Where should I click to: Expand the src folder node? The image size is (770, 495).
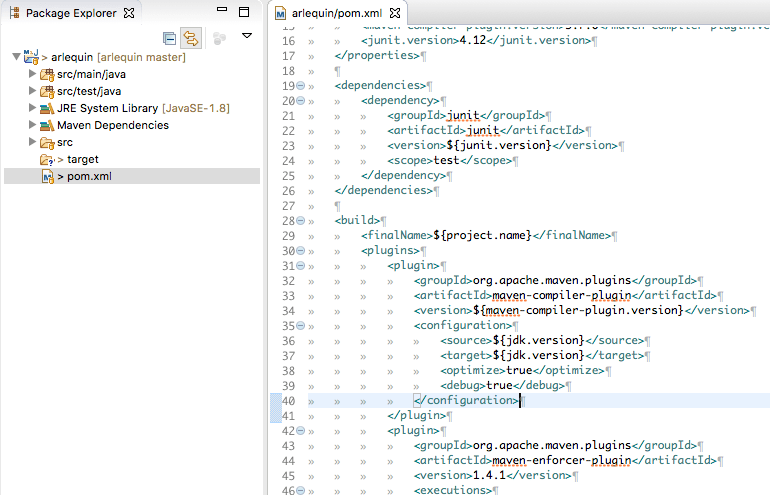(x=32, y=142)
